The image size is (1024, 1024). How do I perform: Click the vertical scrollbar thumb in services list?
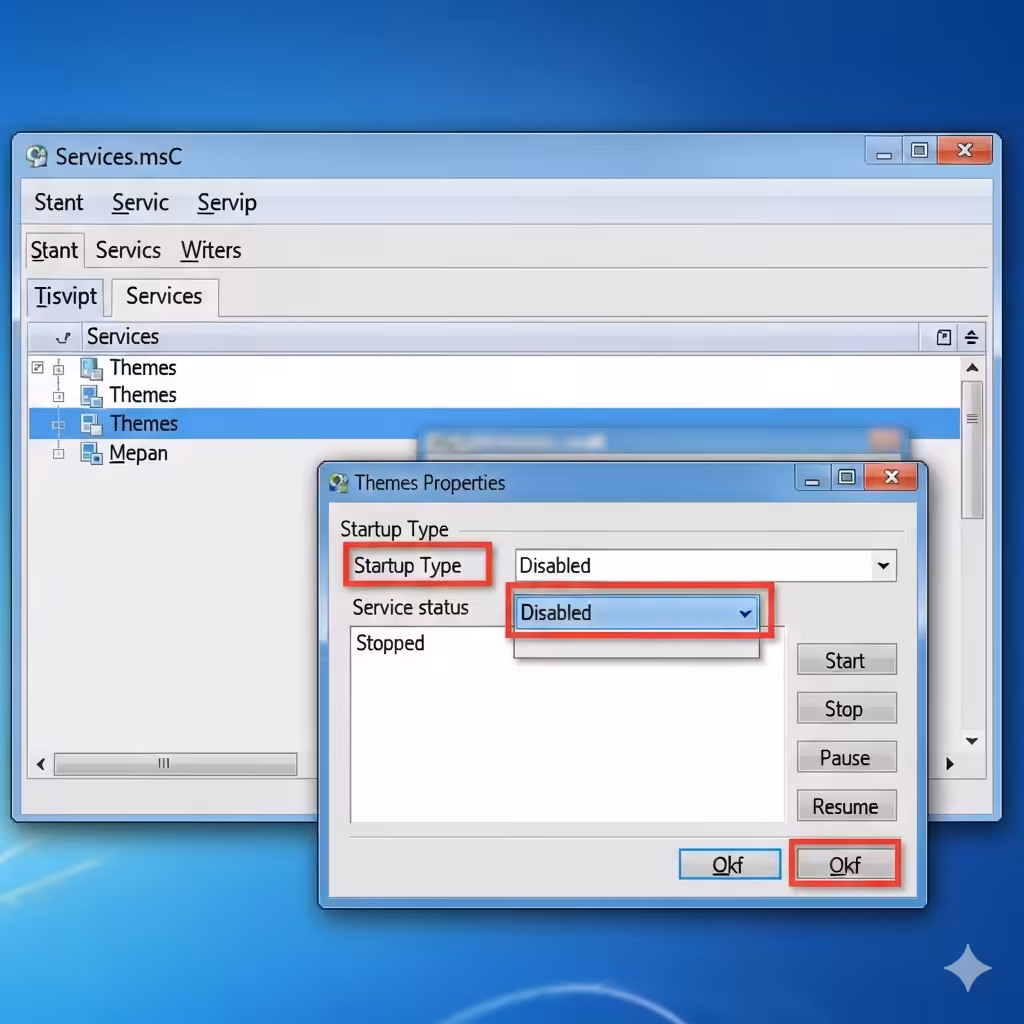tap(972, 449)
